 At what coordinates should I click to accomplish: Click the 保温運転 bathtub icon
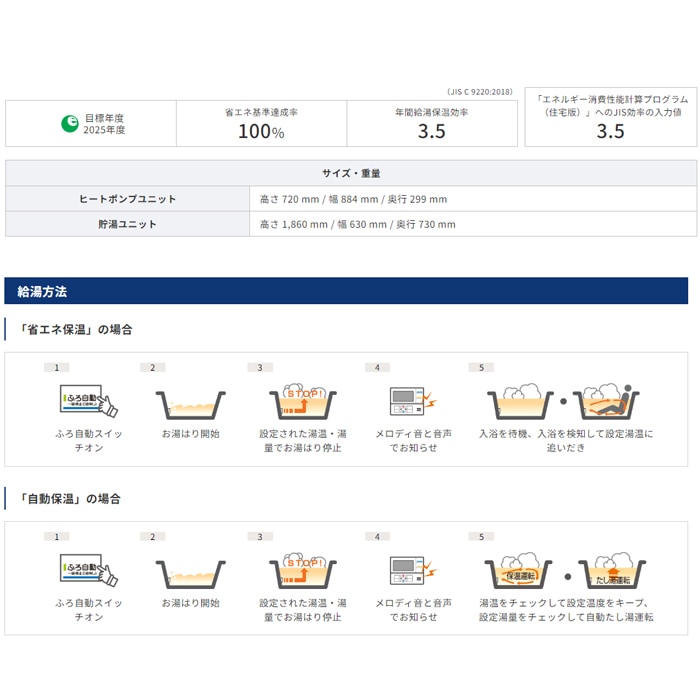click(522, 571)
